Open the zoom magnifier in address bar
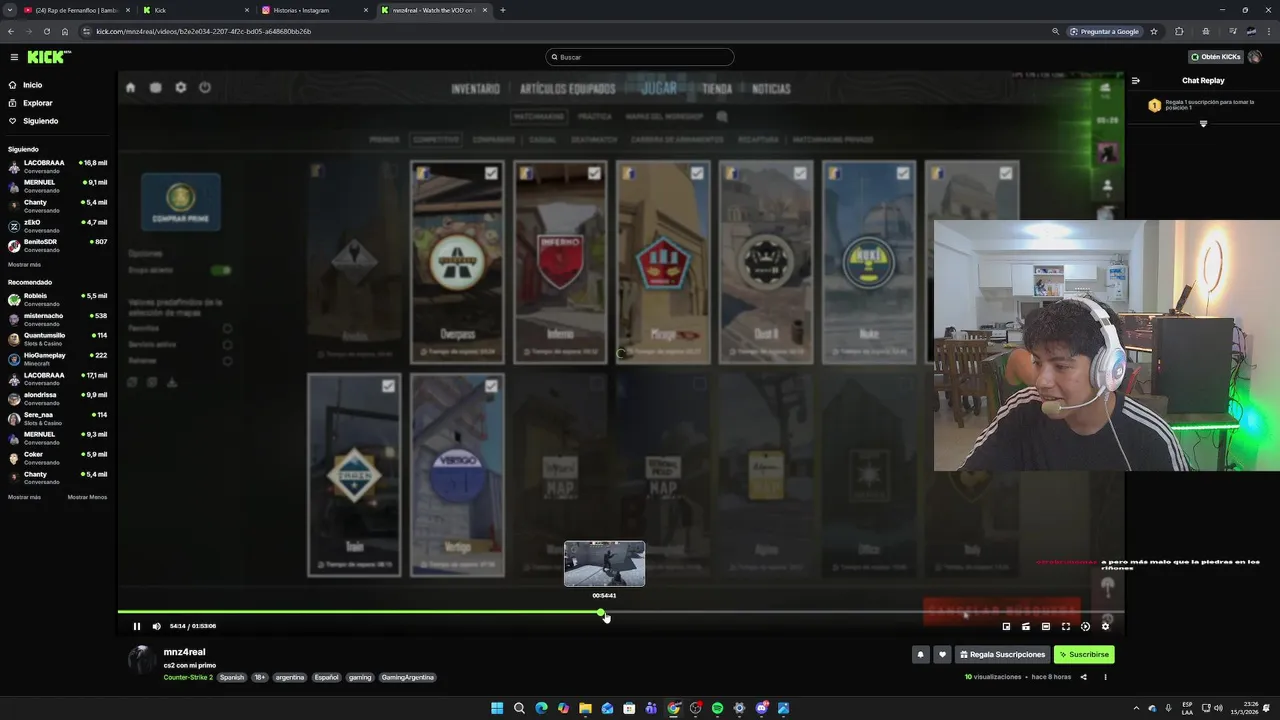This screenshot has width=1280, height=720. pos(1055,31)
